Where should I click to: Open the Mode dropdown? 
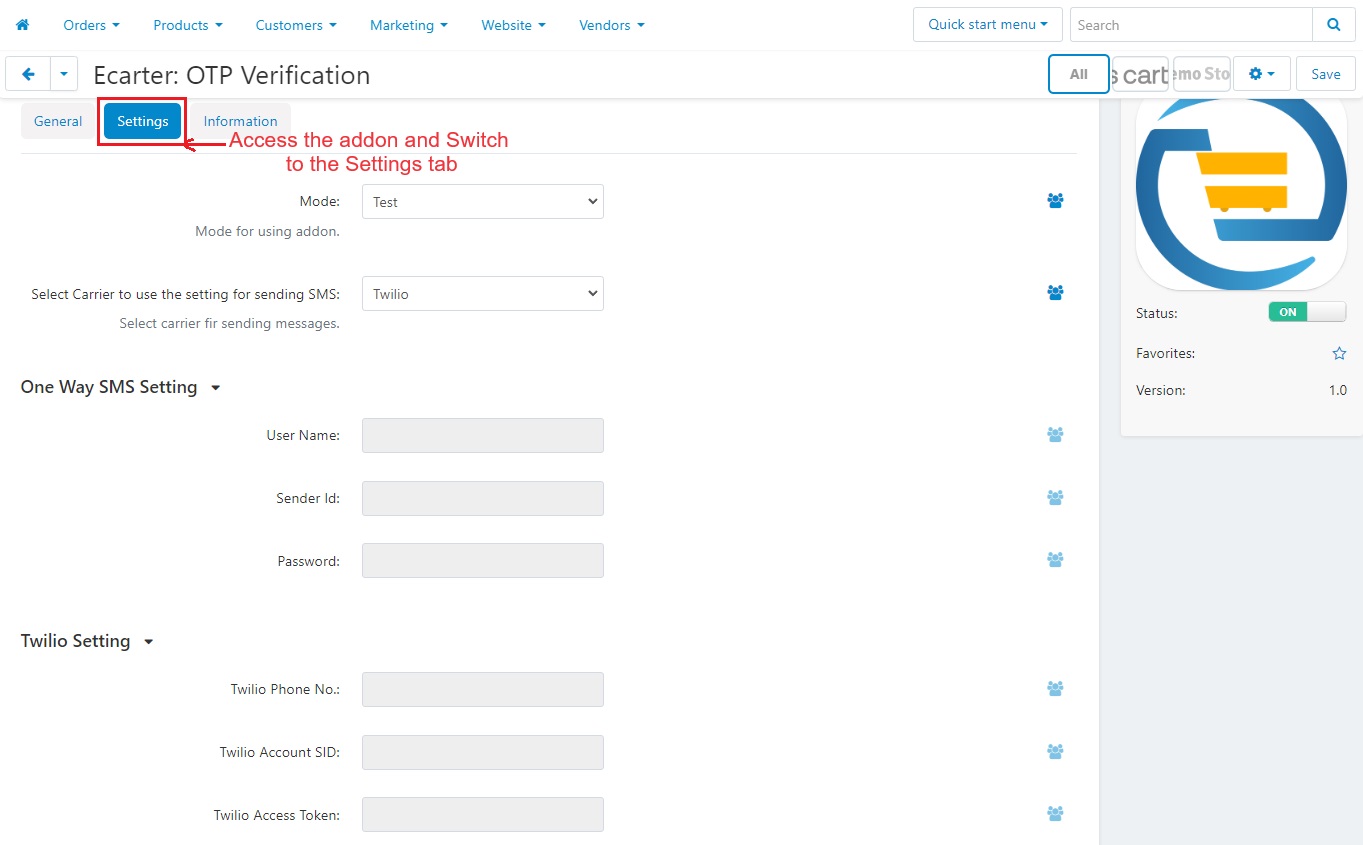coord(482,201)
